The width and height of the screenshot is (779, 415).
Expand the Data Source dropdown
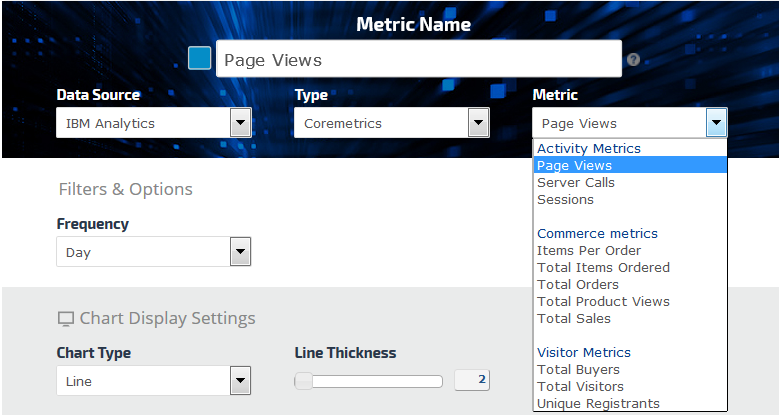240,123
